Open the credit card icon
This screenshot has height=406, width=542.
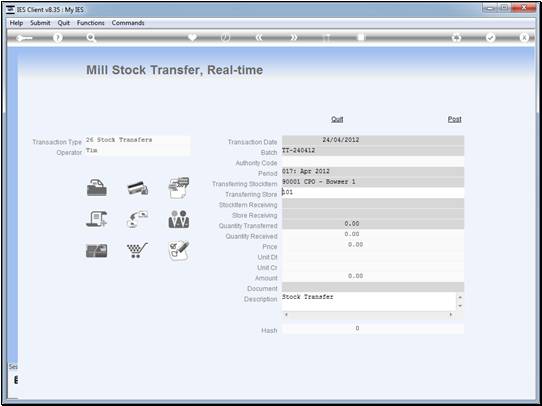(138, 188)
